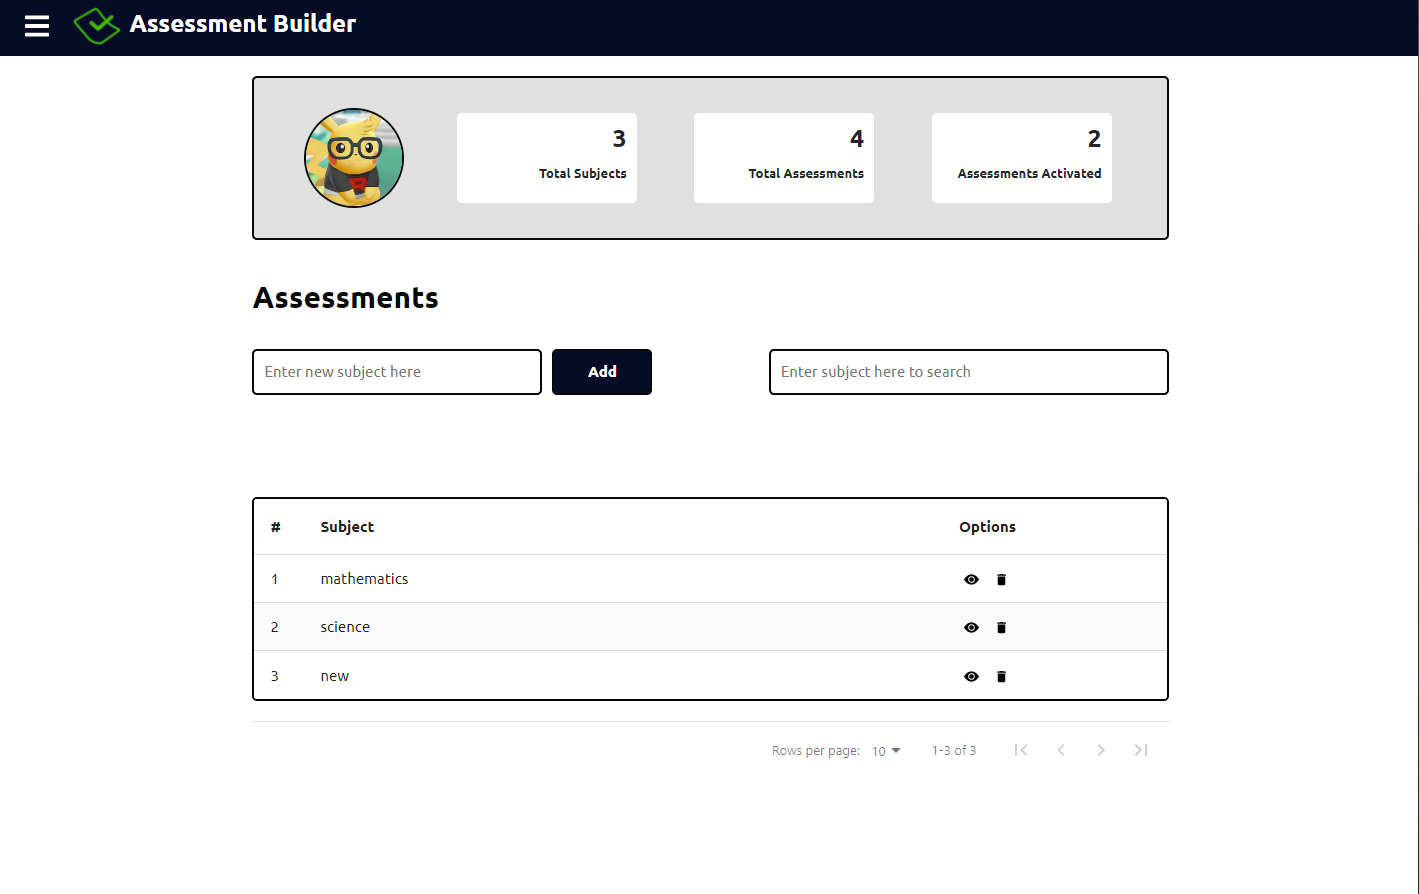Open the user profile avatar

(x=354, y=158)
